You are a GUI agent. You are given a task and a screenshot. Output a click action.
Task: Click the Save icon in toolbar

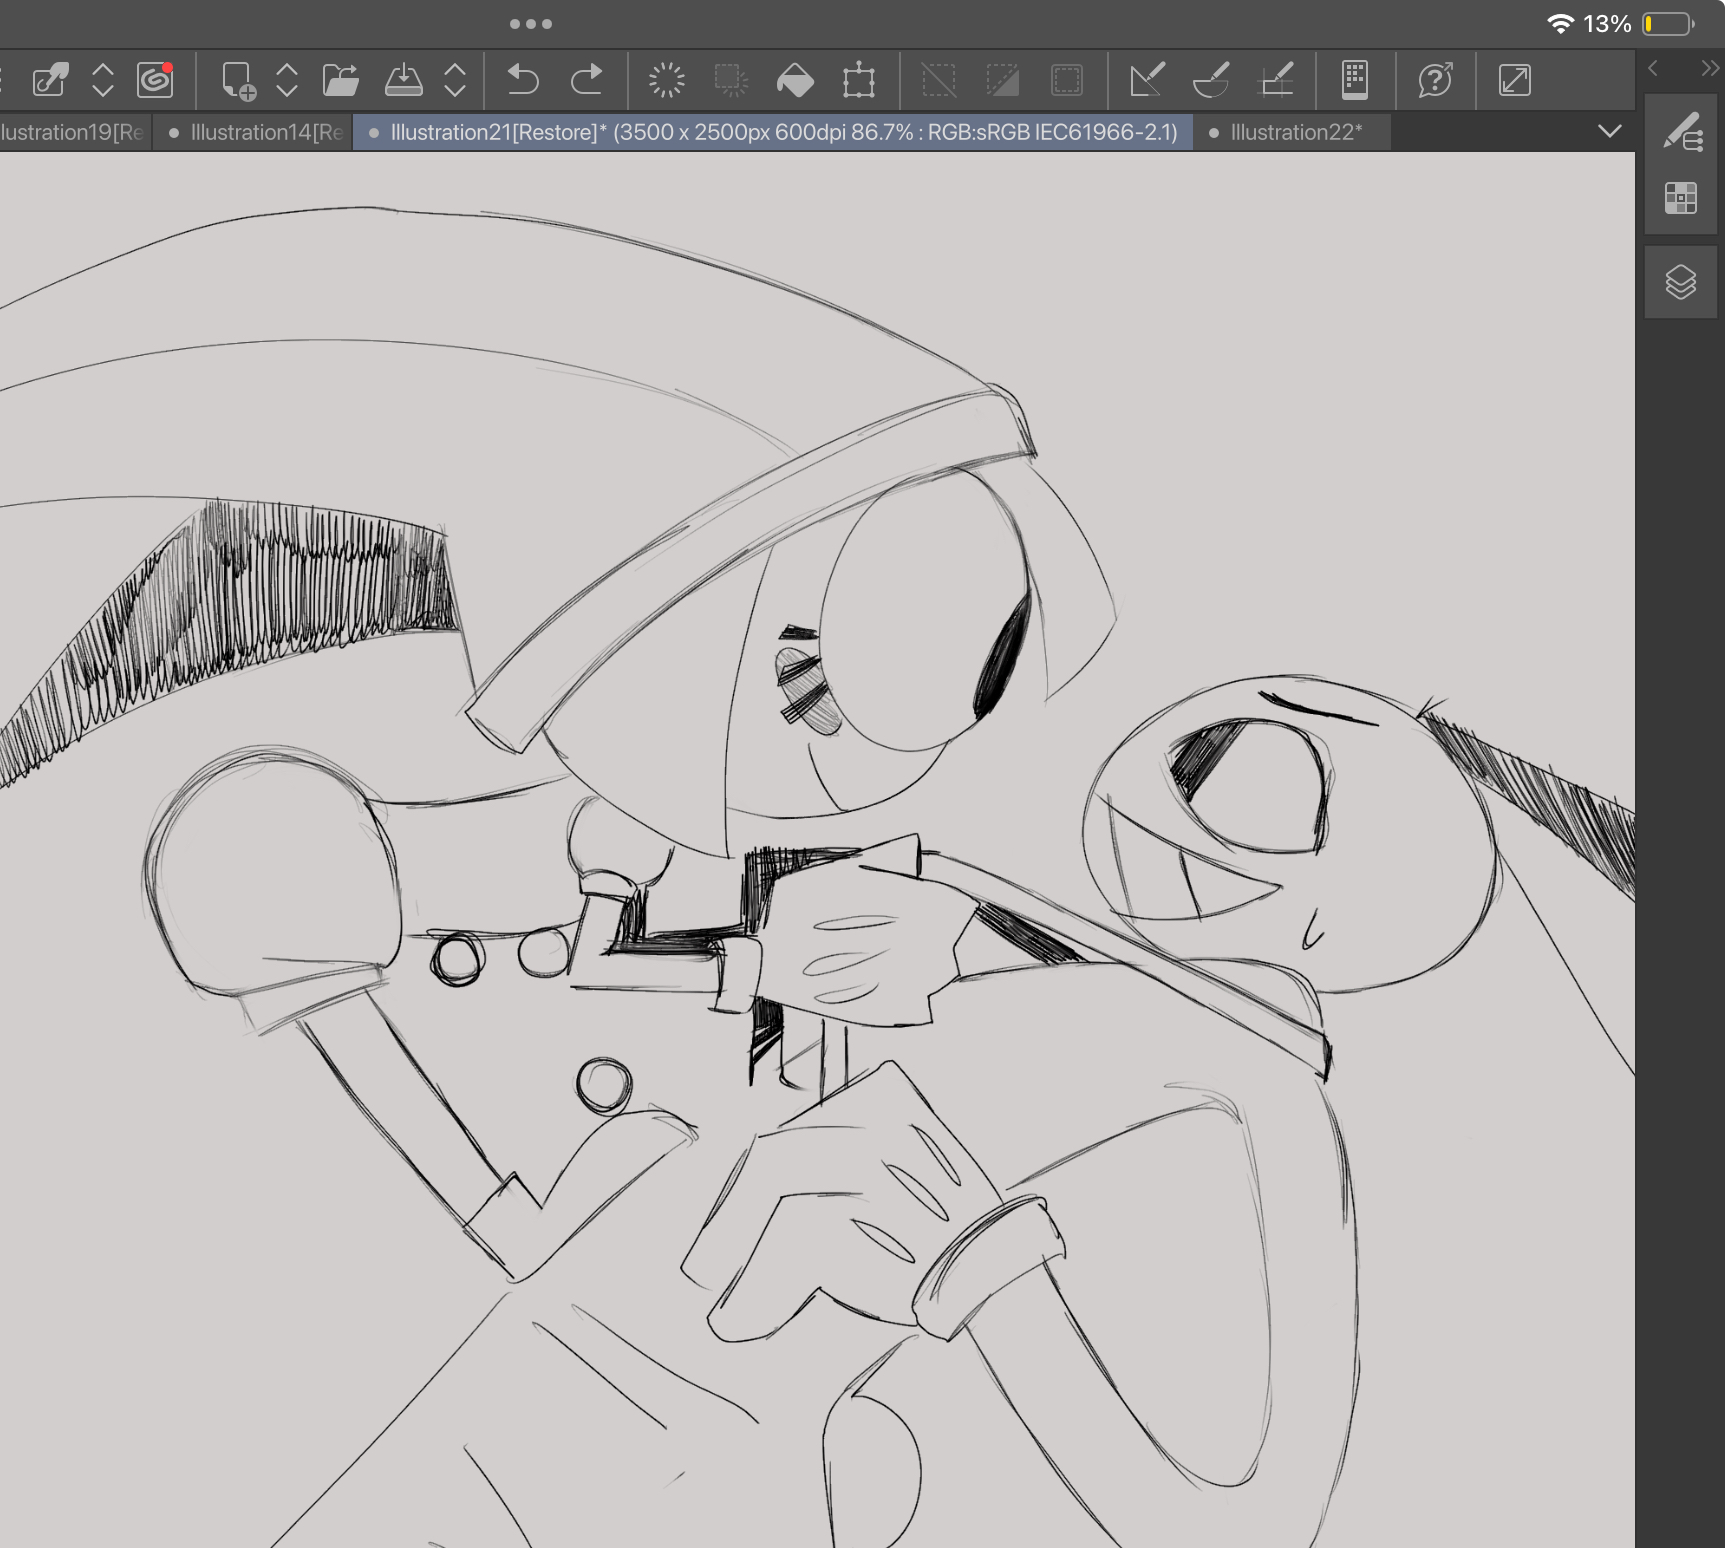pos(403,80)
